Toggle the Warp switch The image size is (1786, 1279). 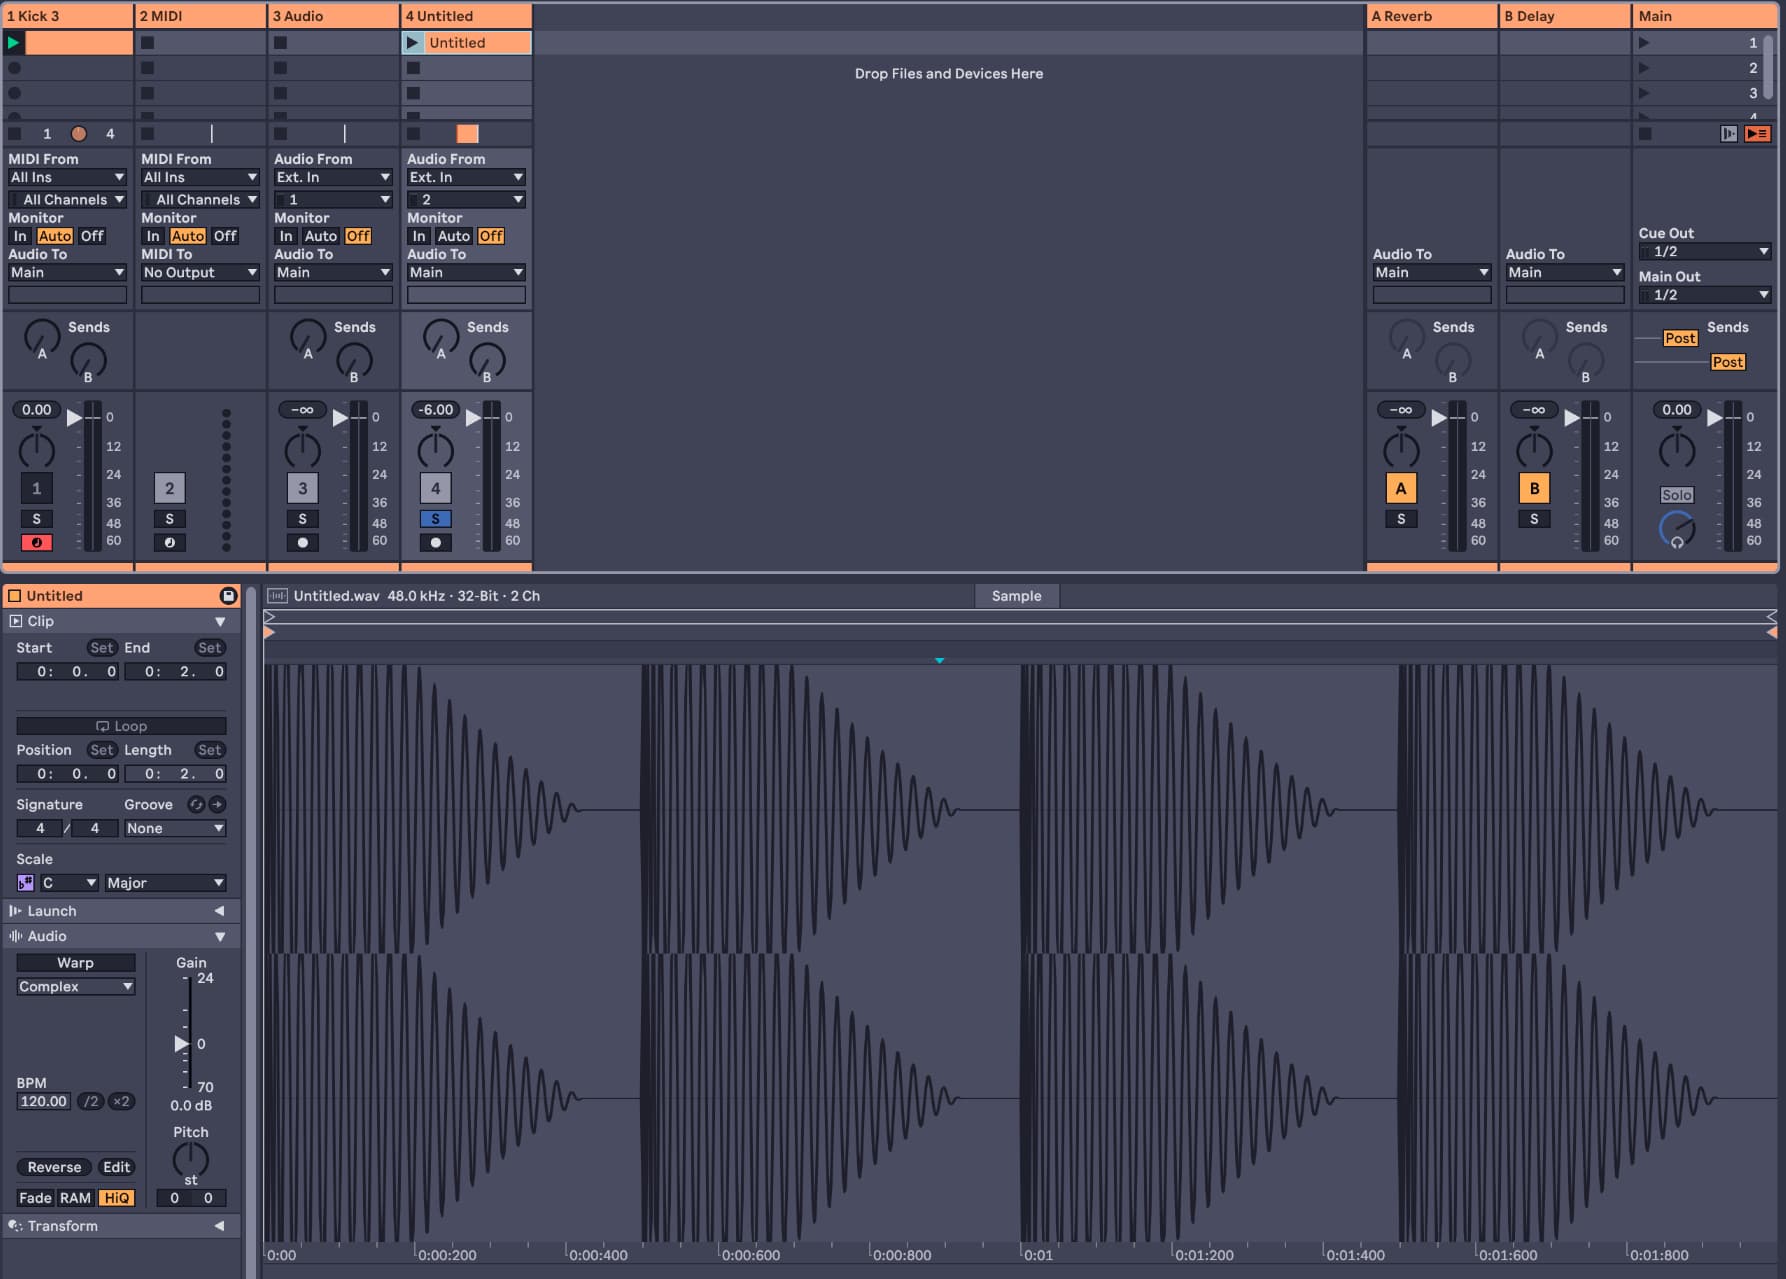click(x=75, y=963)
